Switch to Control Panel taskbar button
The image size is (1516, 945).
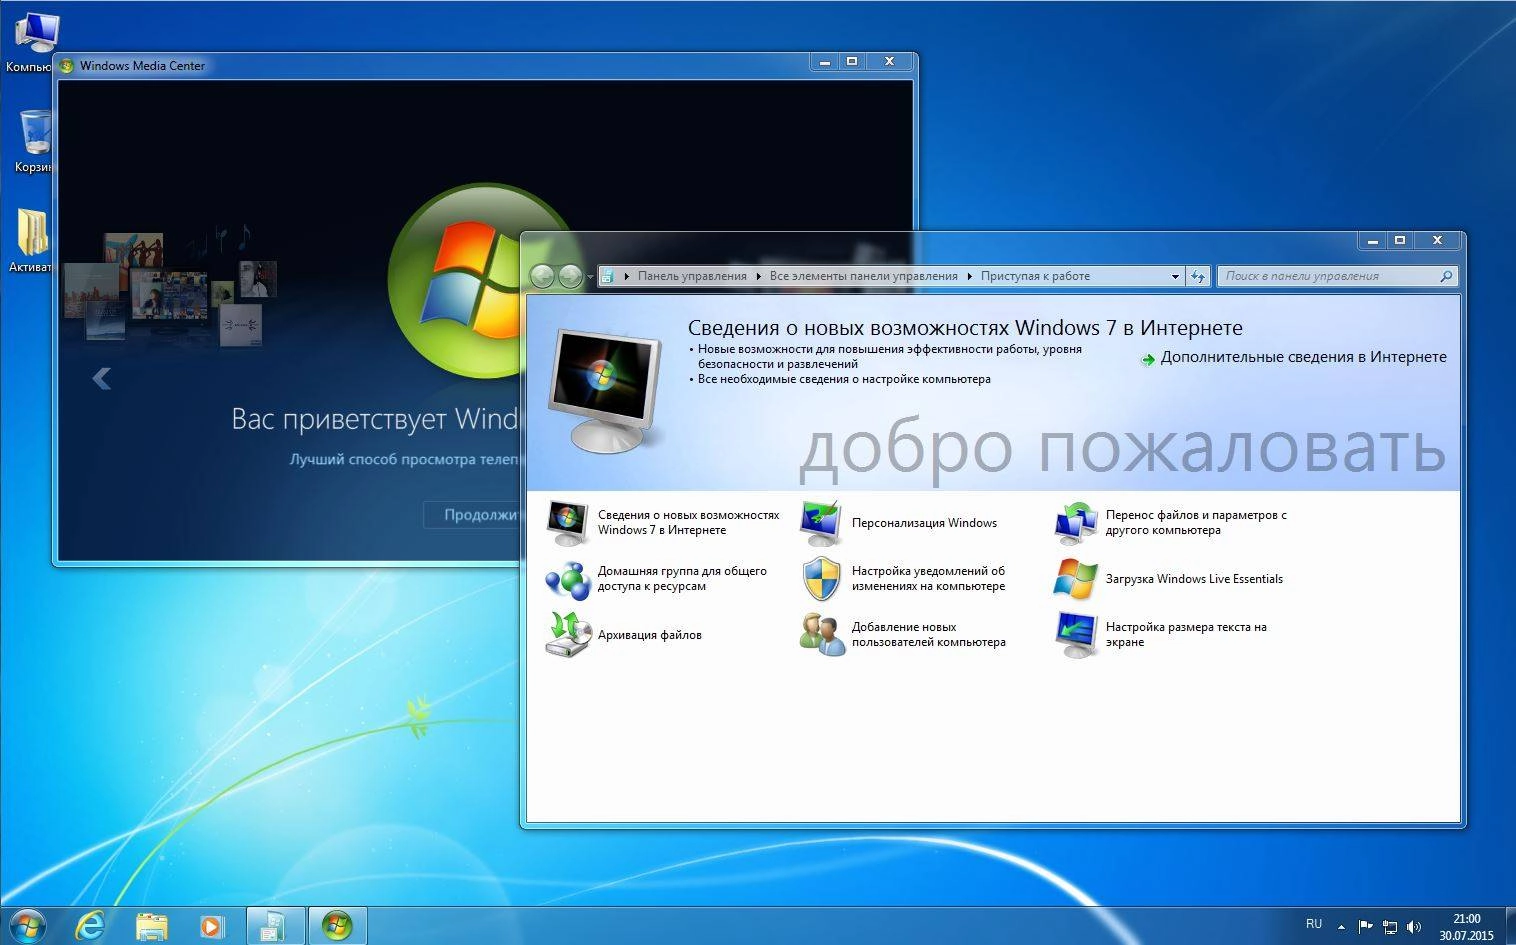coord(274,926)
